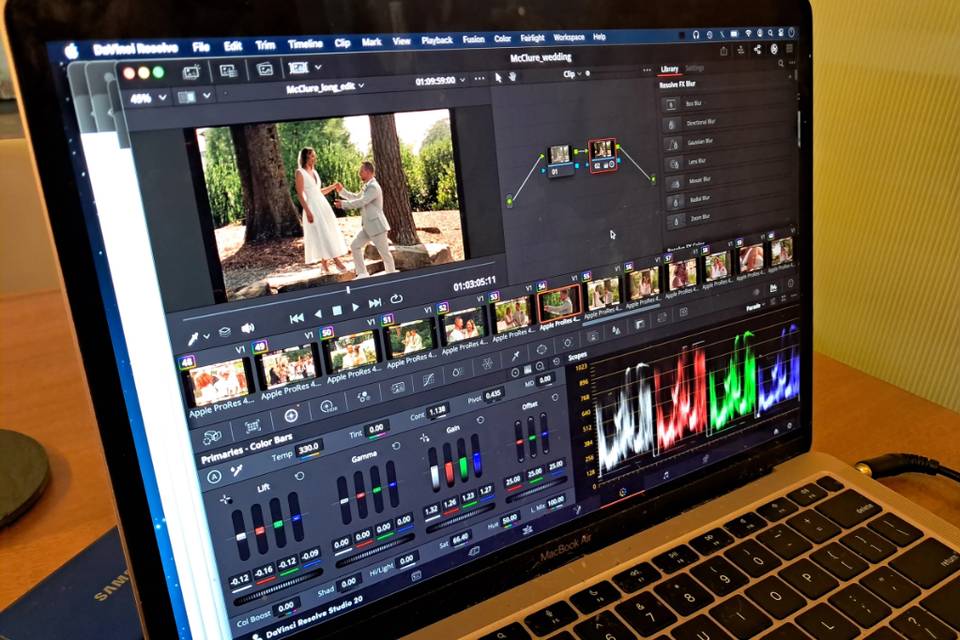
Task: Stop playback with the stop button
Action: (x=336, y=311)
